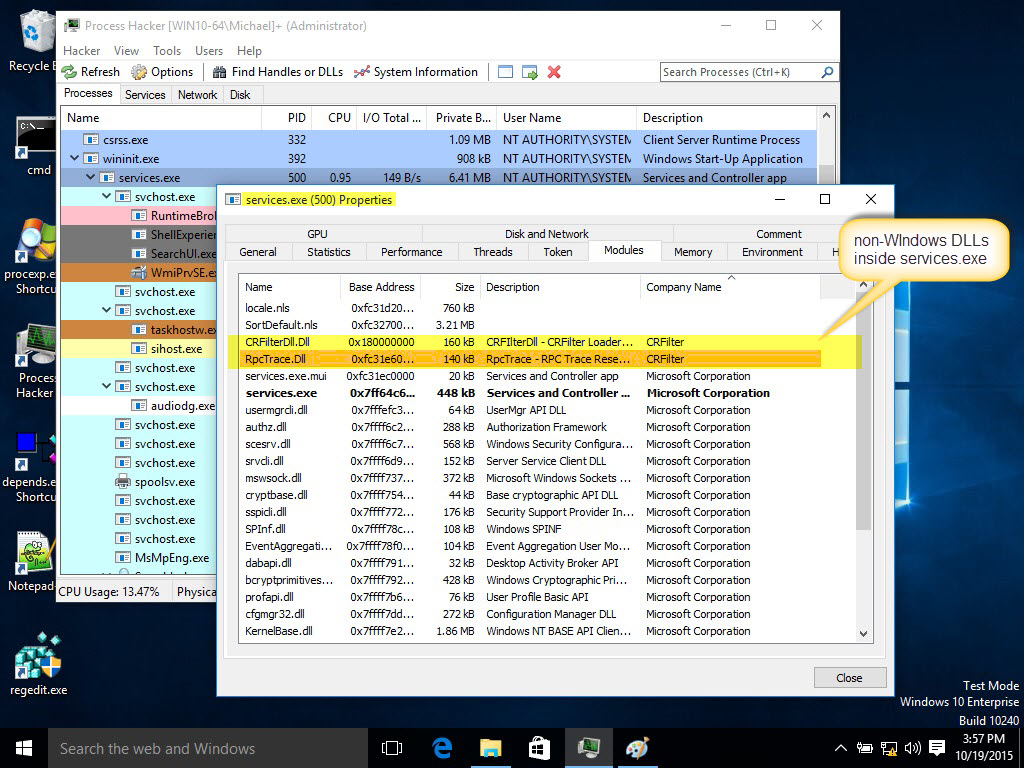Open Task View on the taskbar

pos(392,748)
